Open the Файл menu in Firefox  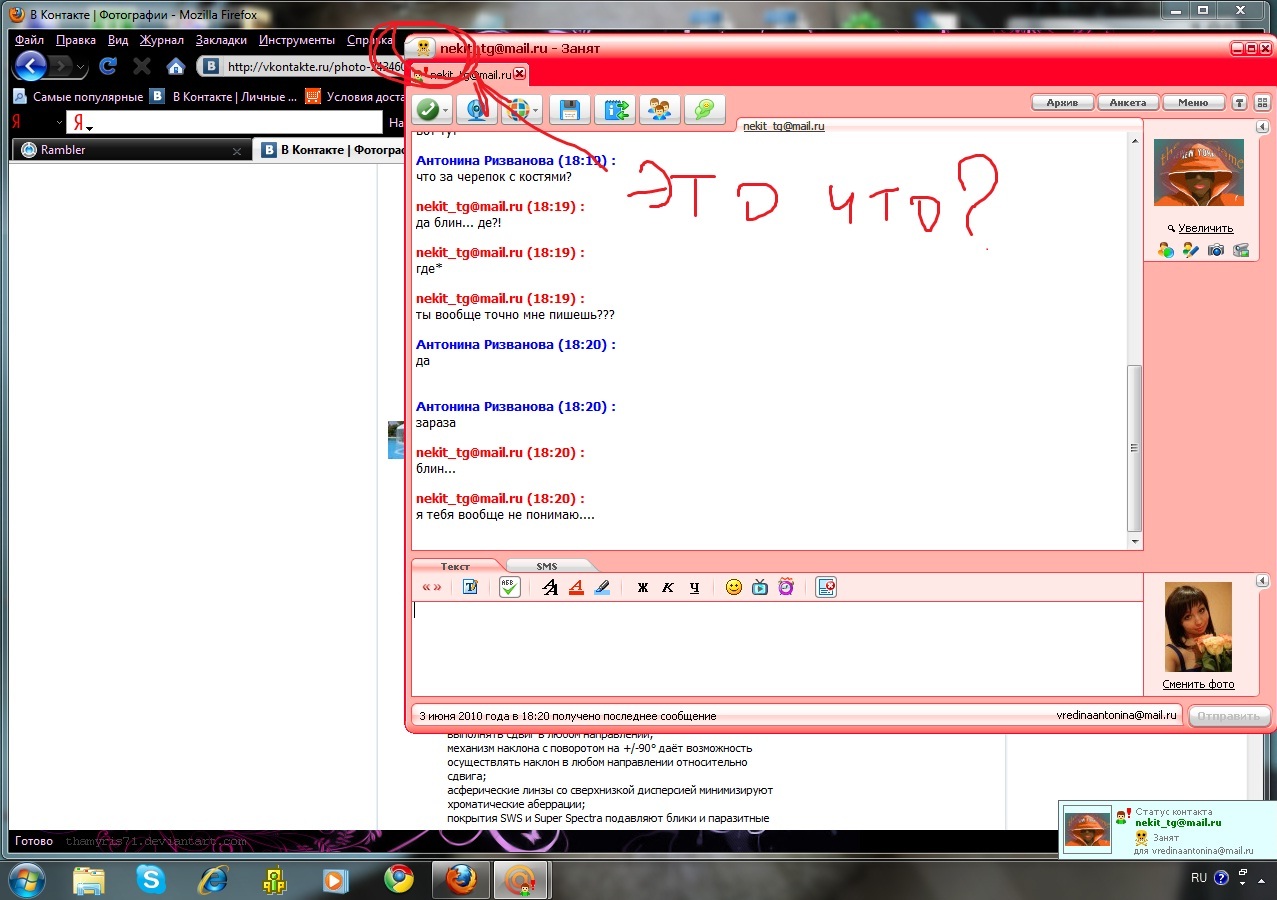coord(30,40)
